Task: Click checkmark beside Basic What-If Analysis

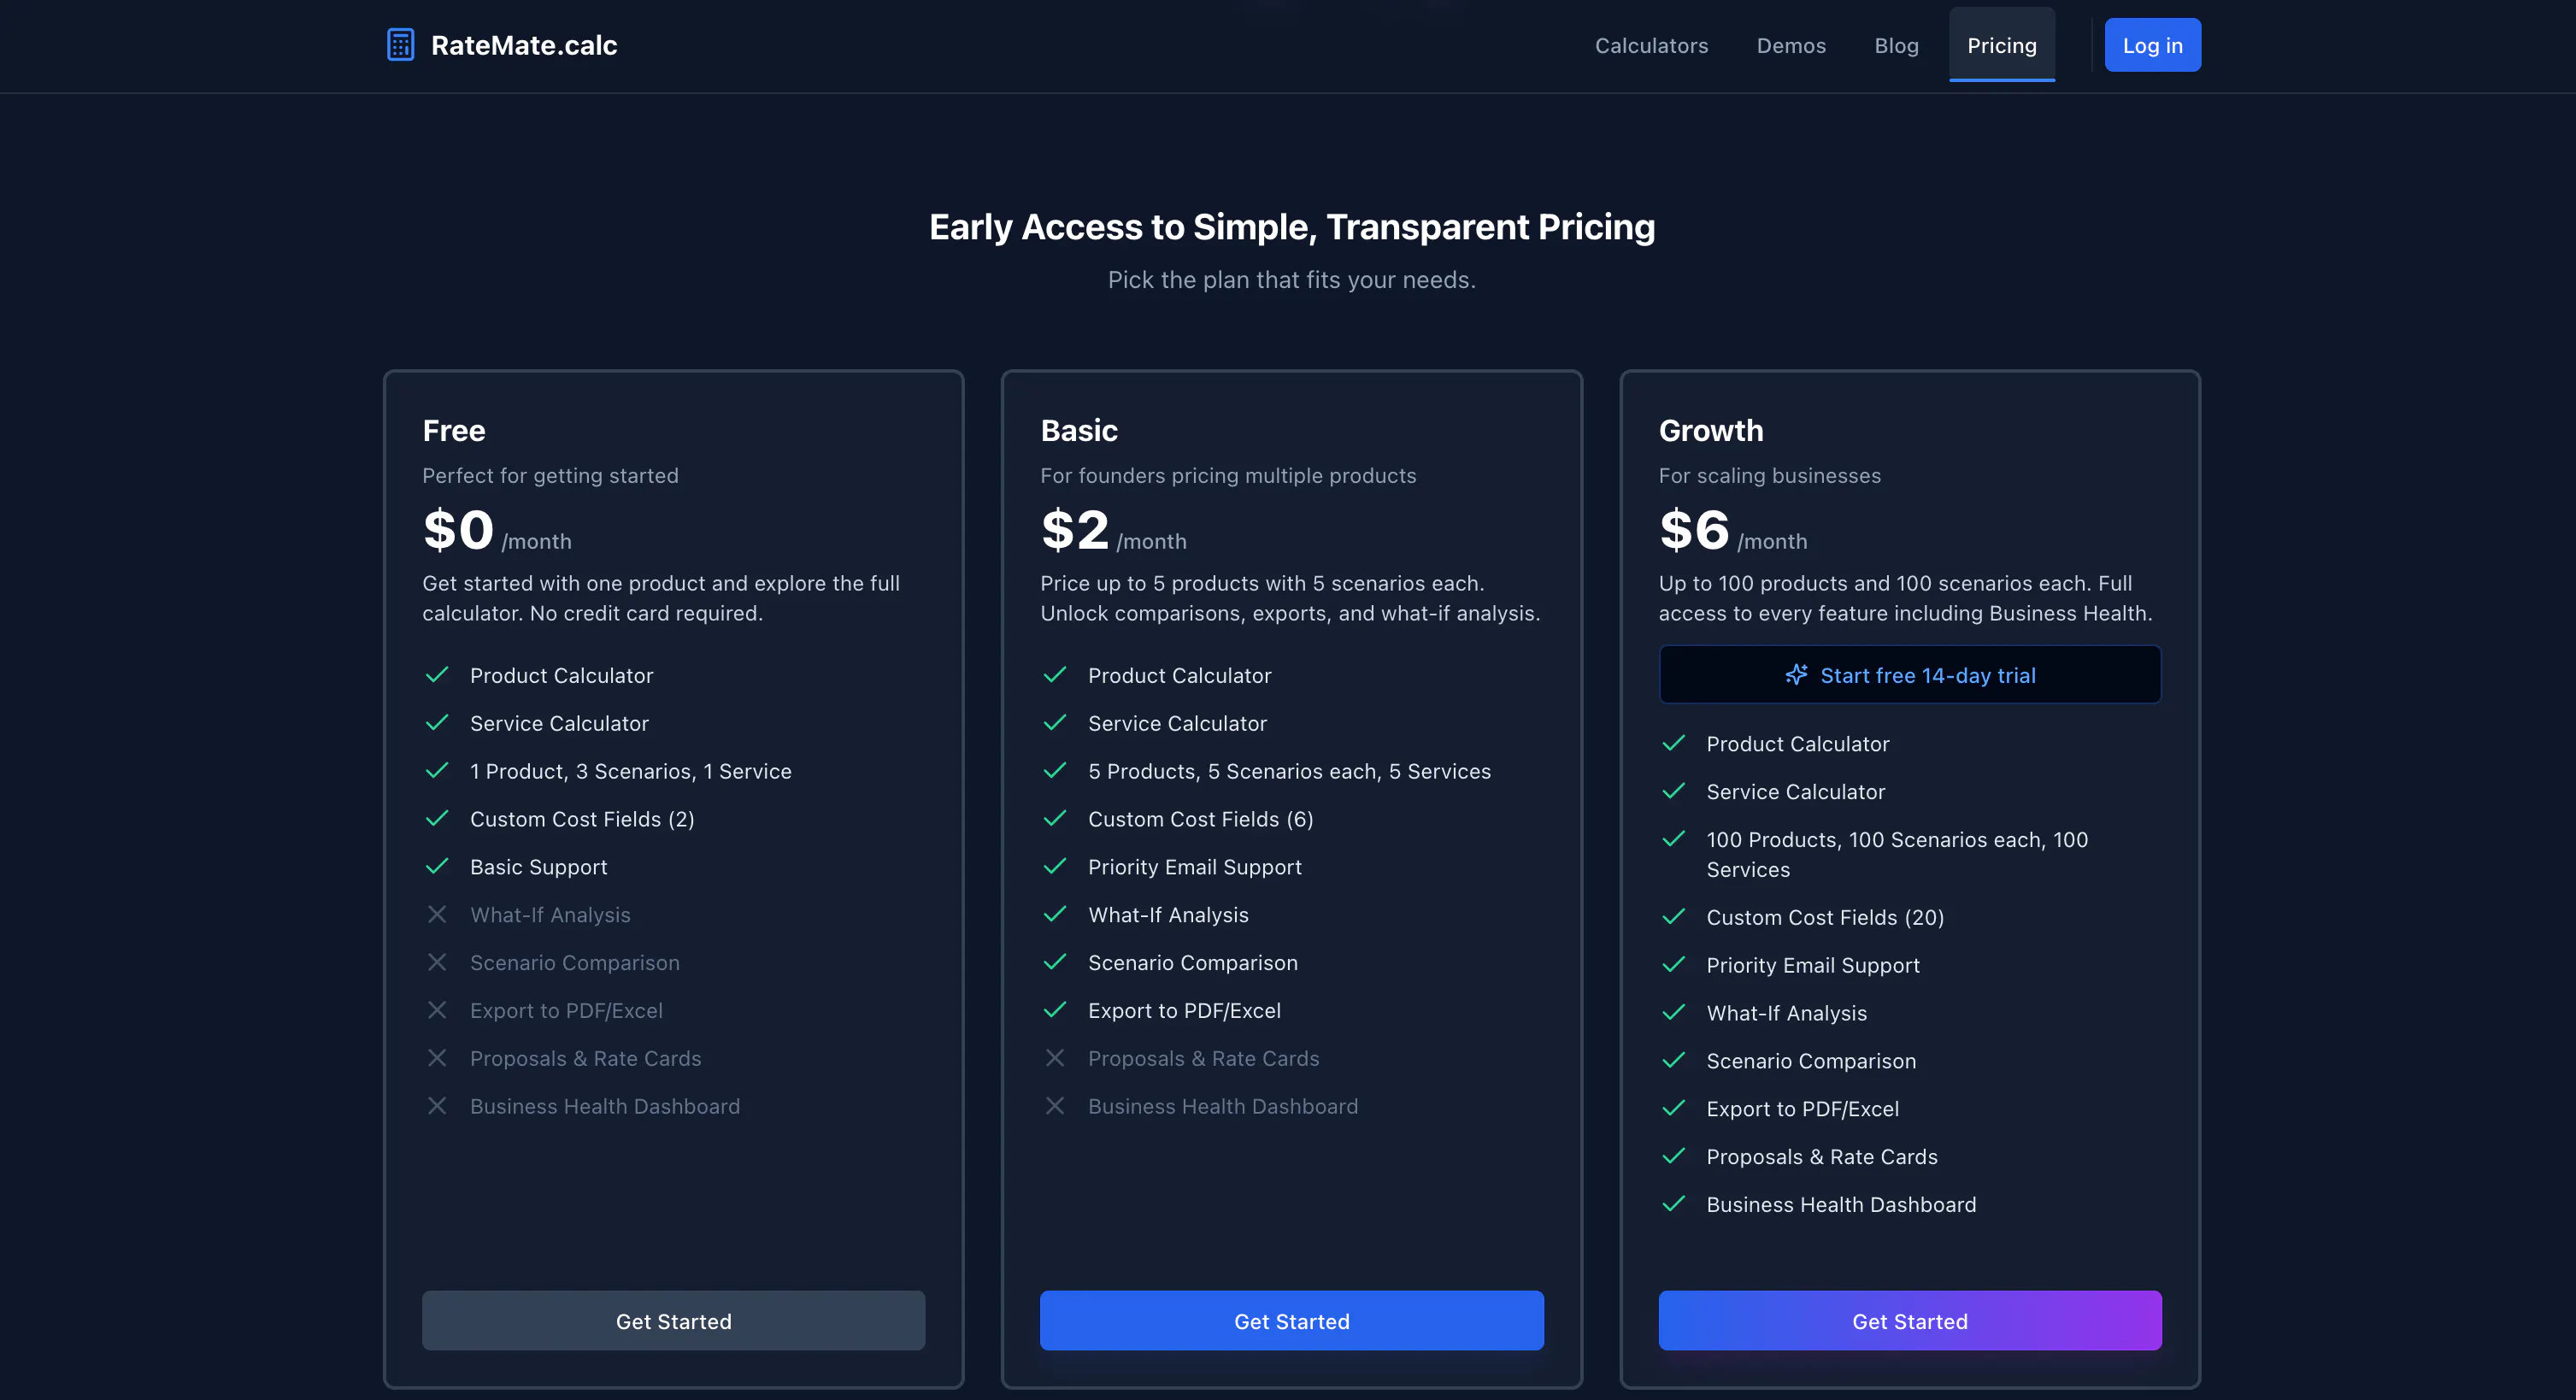Action: [1055, 914]
